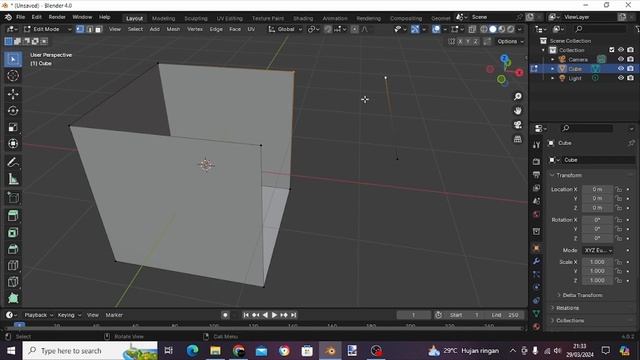Select the Poly Build tool

13,298
